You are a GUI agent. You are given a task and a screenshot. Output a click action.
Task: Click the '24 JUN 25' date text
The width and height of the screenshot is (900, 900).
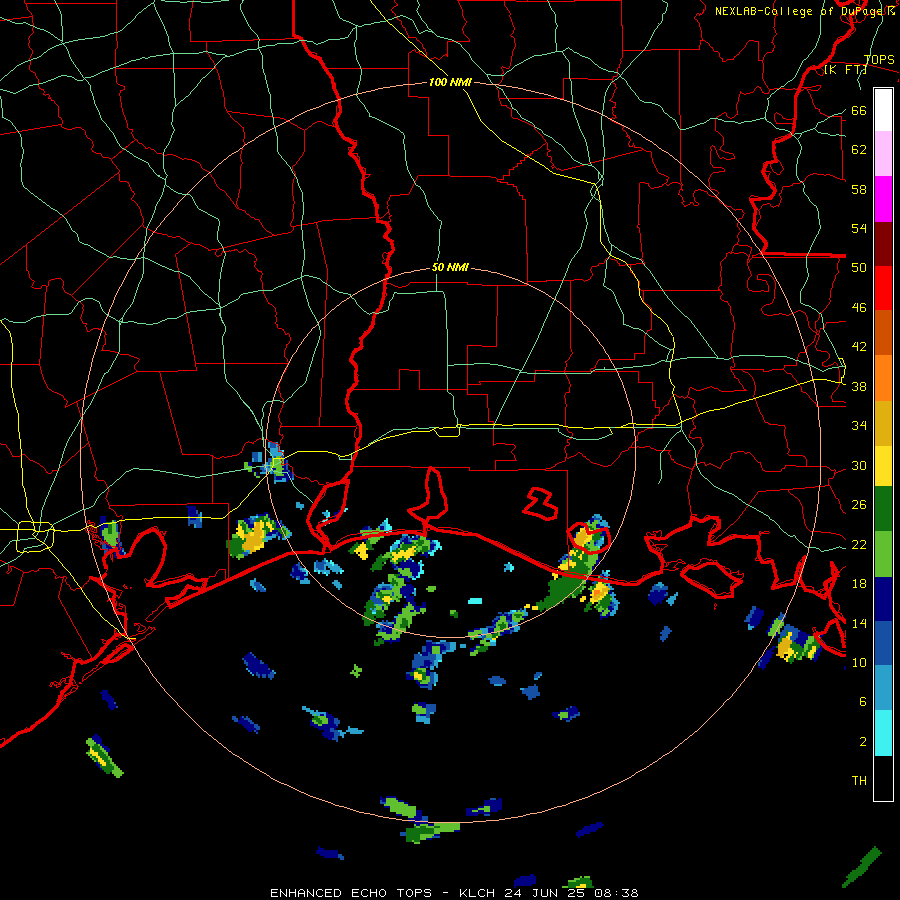pos(545,893)
